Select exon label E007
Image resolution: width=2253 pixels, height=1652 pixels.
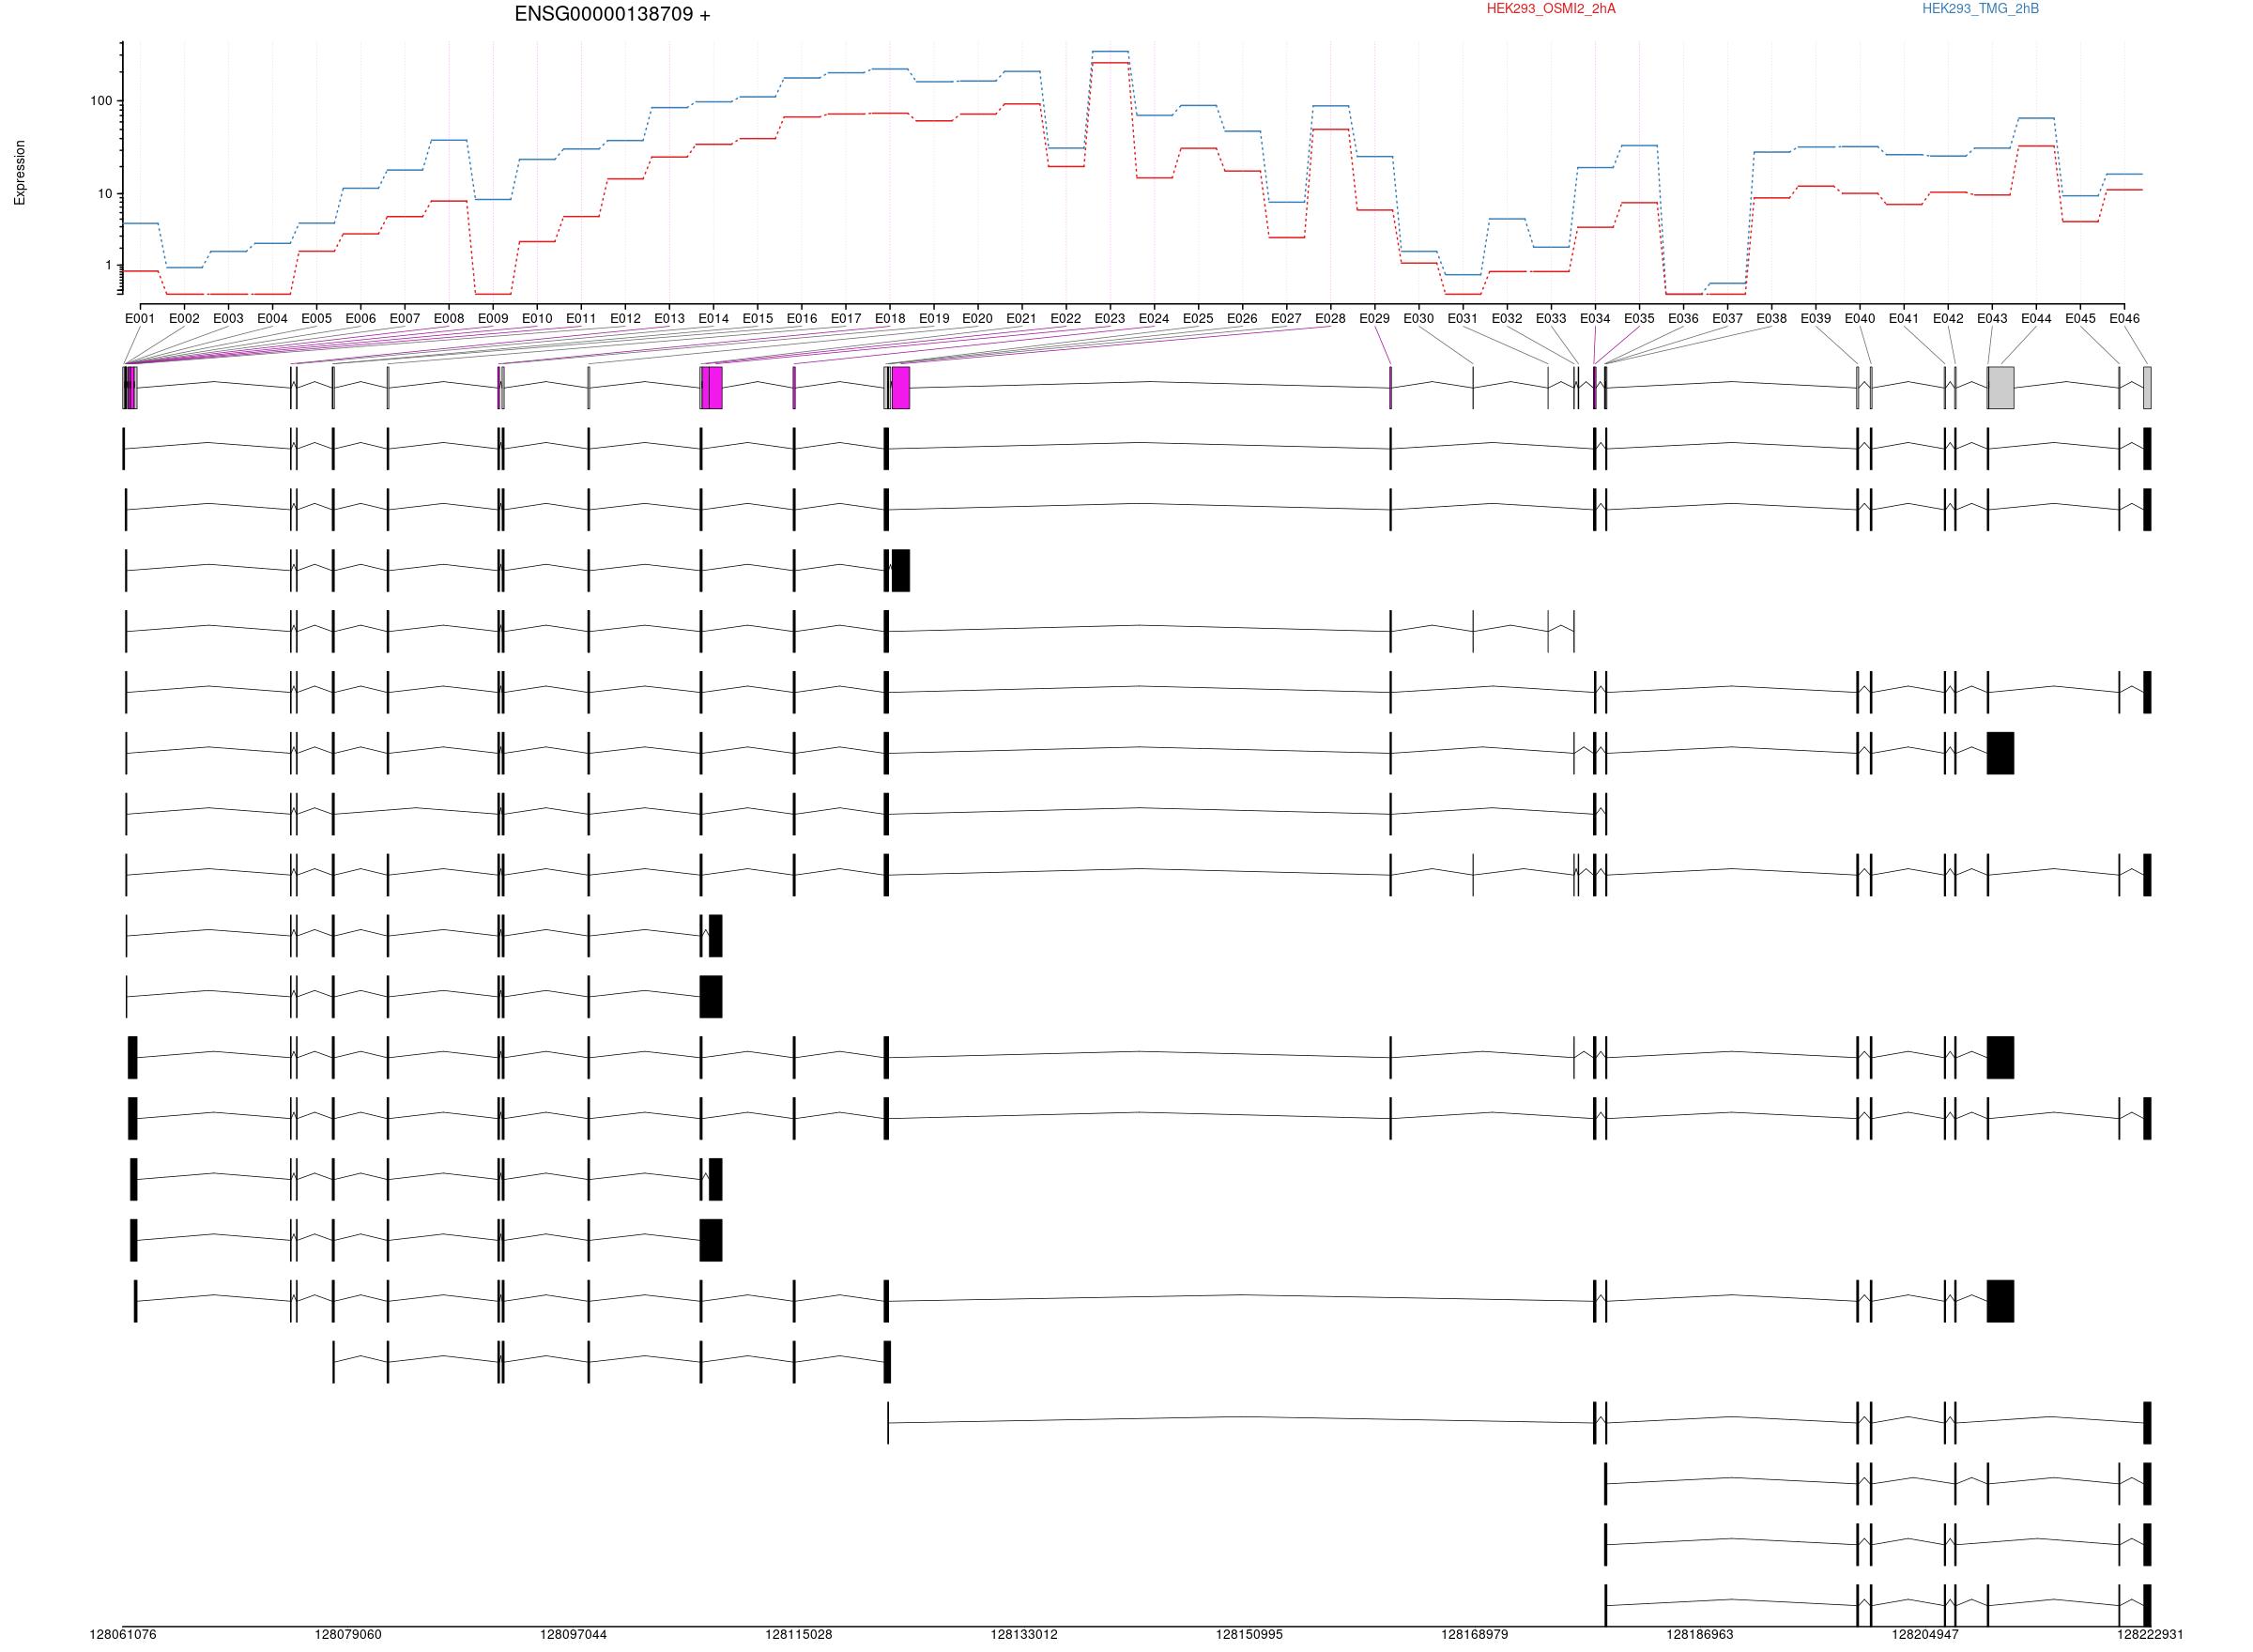(405, 319)
